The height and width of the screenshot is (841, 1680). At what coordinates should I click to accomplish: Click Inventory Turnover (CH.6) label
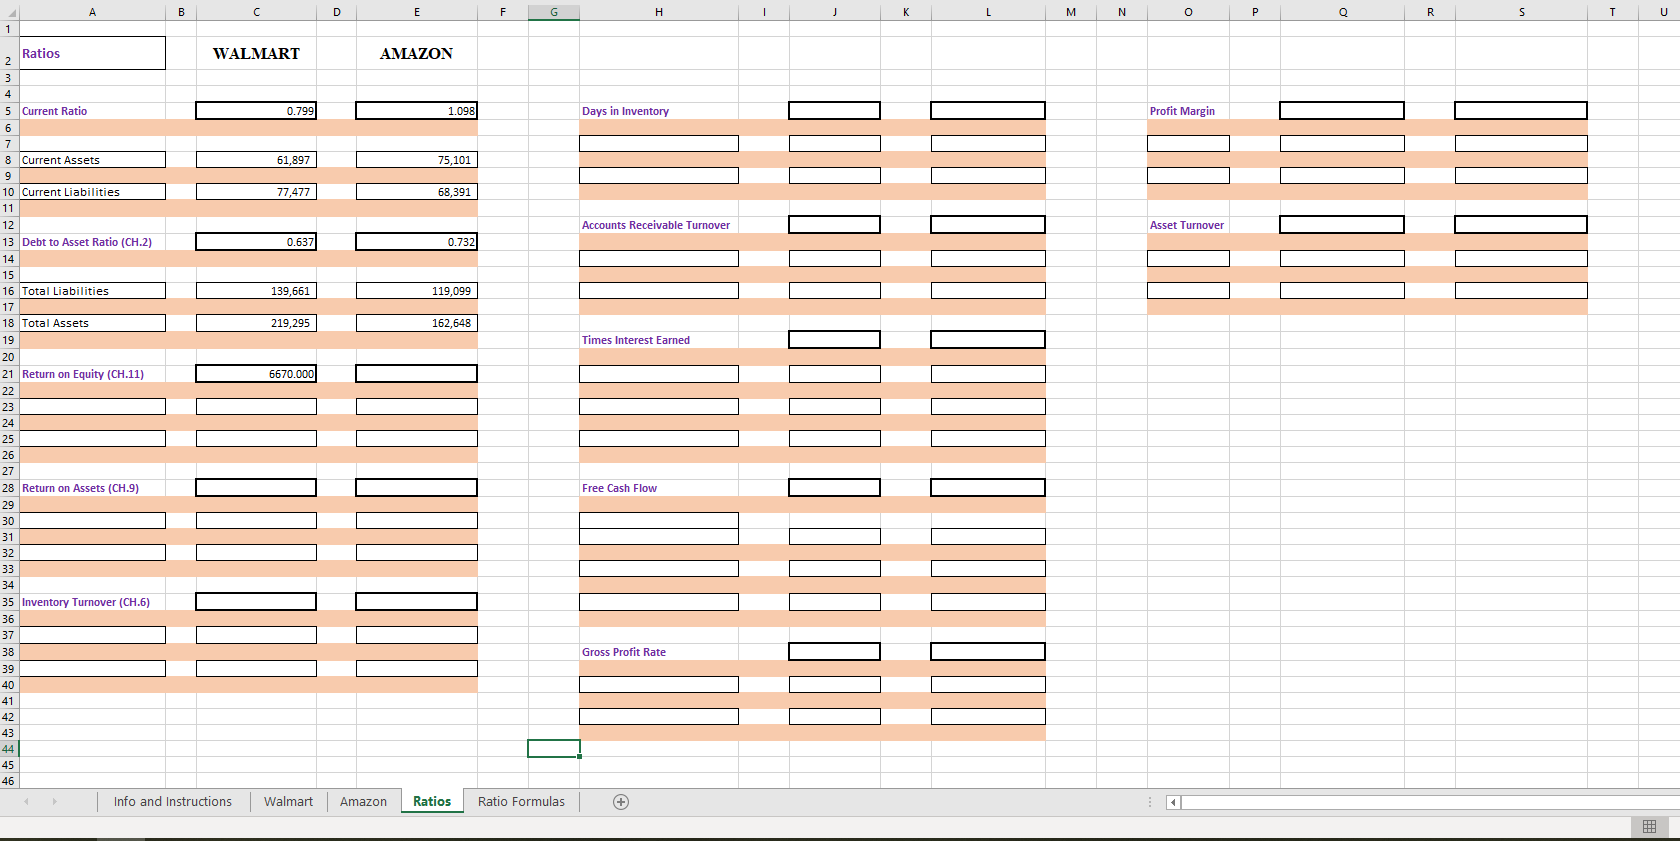click(x=86, y=602)
